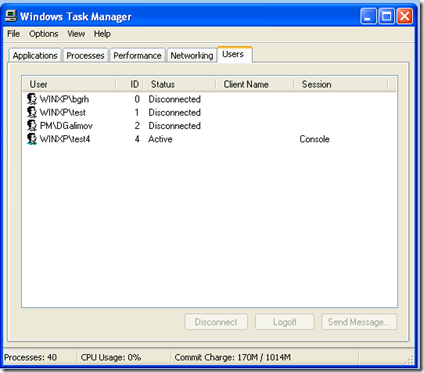The height and width of the screenshot is (373, 424).
Task: Click the Disconnect button
Action: click(x=216, y=322)
